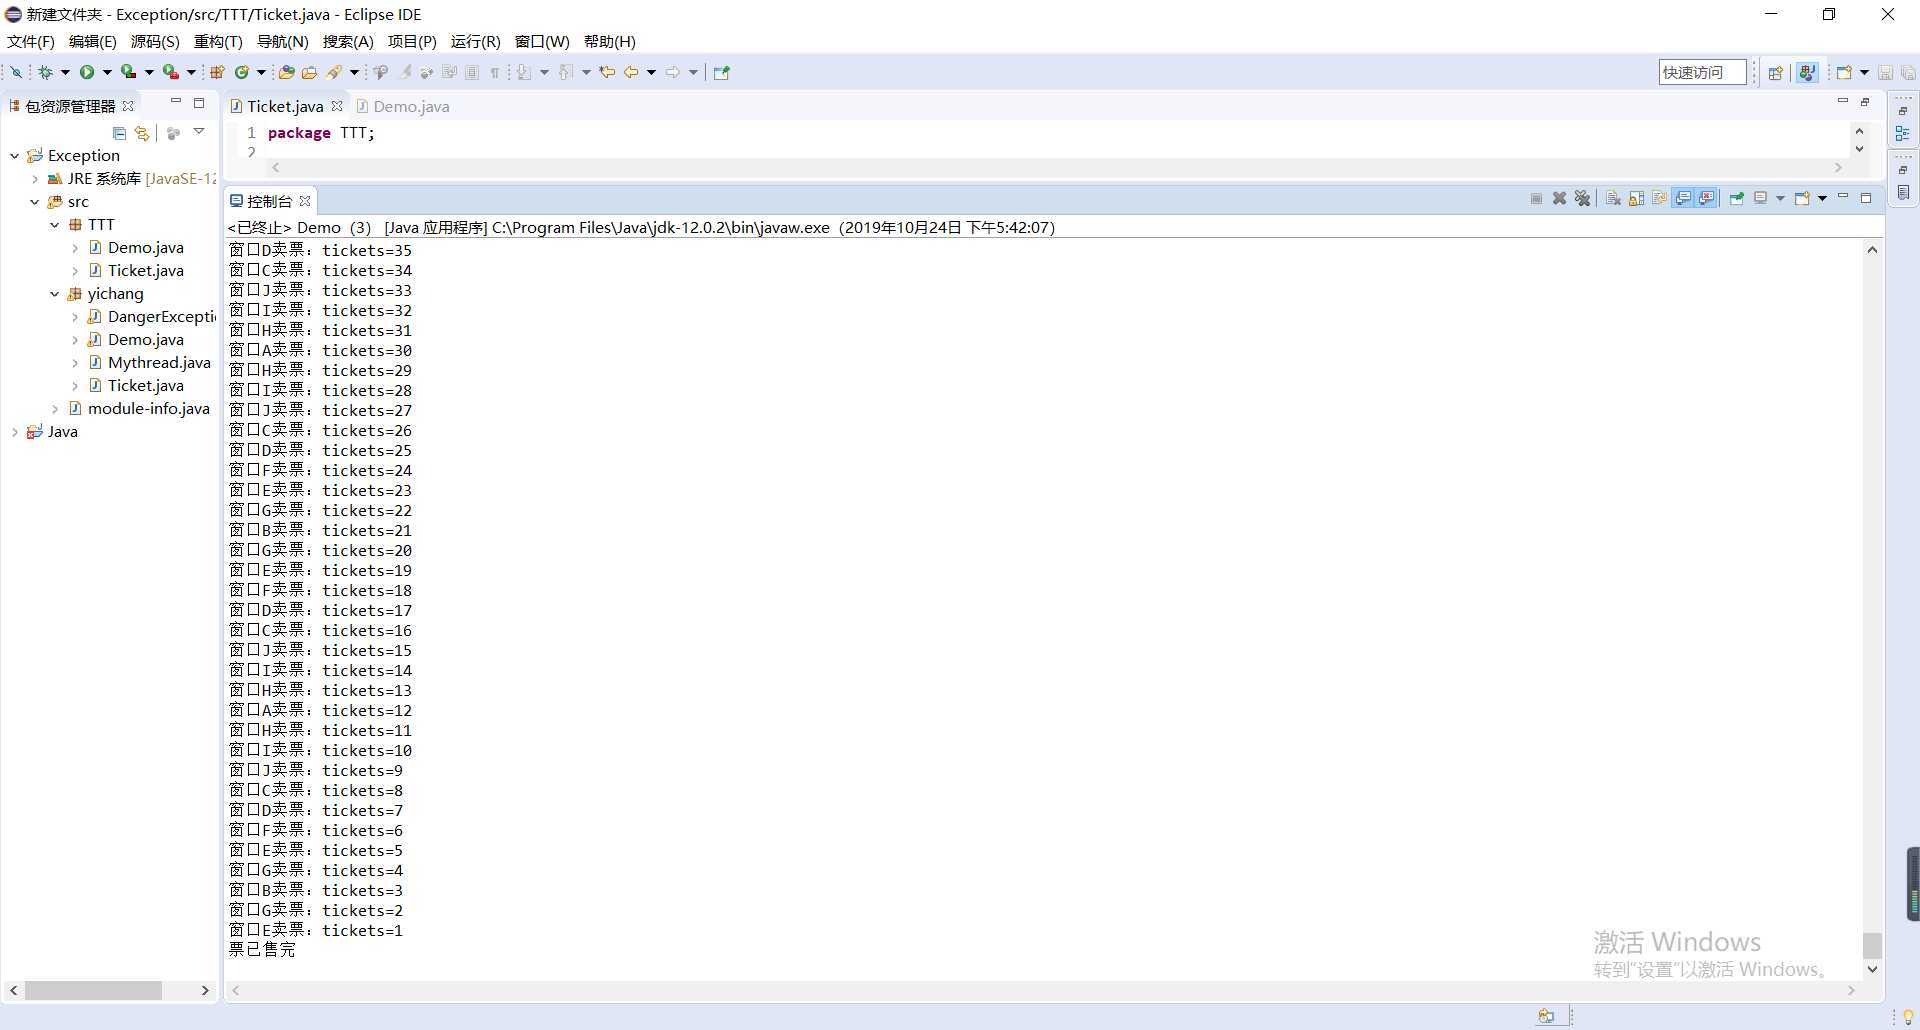1920x1030 pixels.
Task: Close the 包资源管理器 view
Action: coord(128,106)
